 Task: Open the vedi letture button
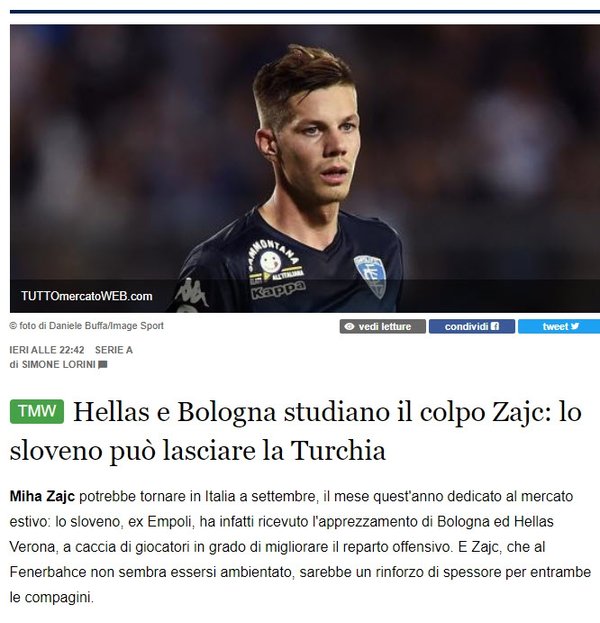(382, 327)
